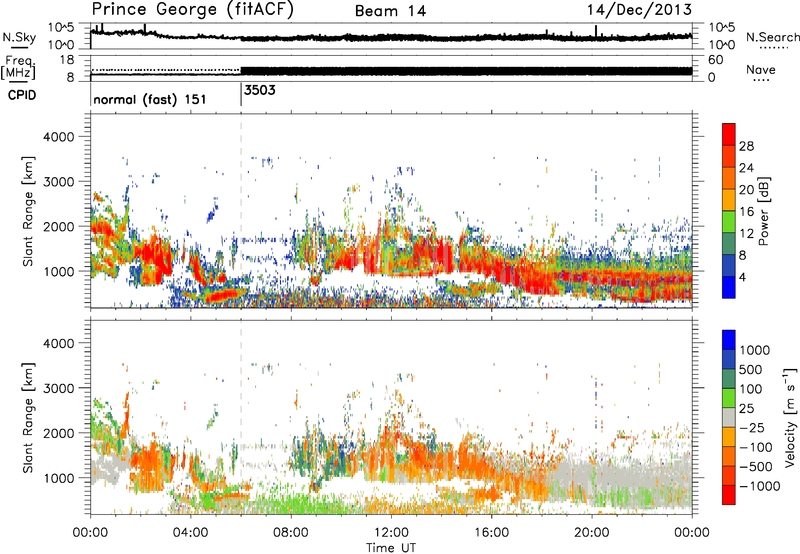Viewport: 800px width, 554px height.
Task: Click the N.Sky legend label
Action: pos(19,37)
